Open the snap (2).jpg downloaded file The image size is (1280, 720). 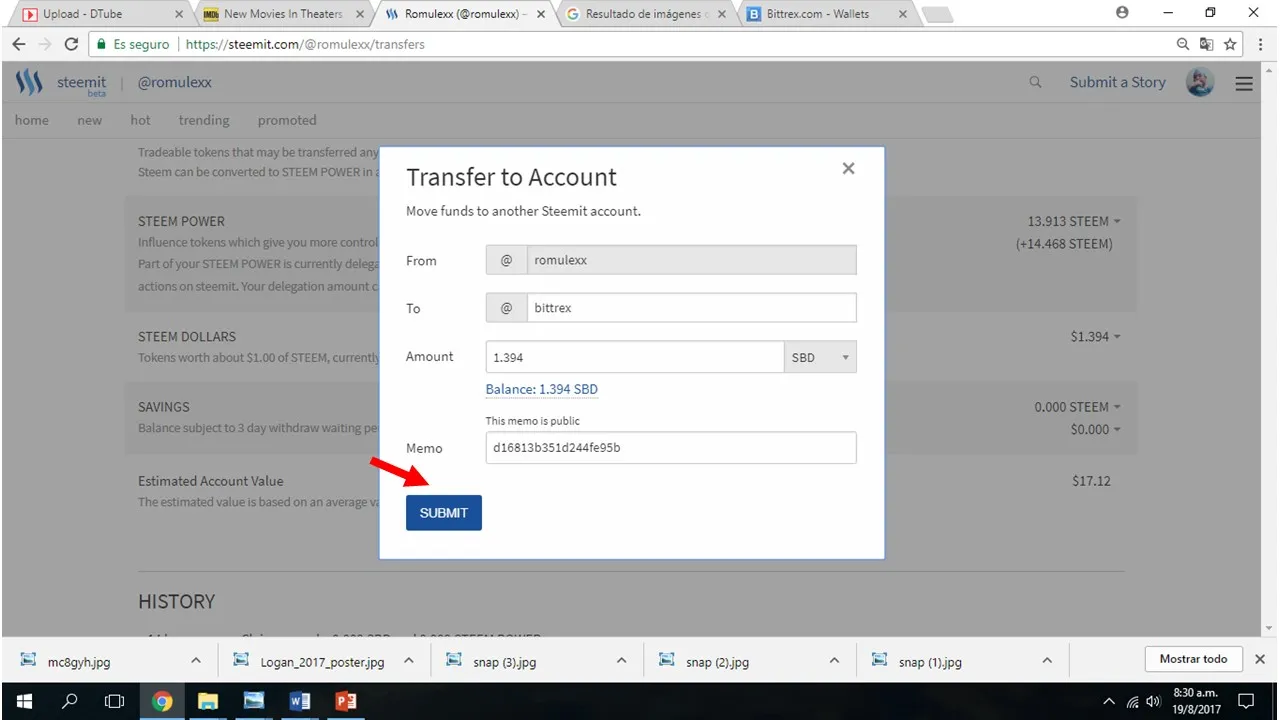point(717,661)
